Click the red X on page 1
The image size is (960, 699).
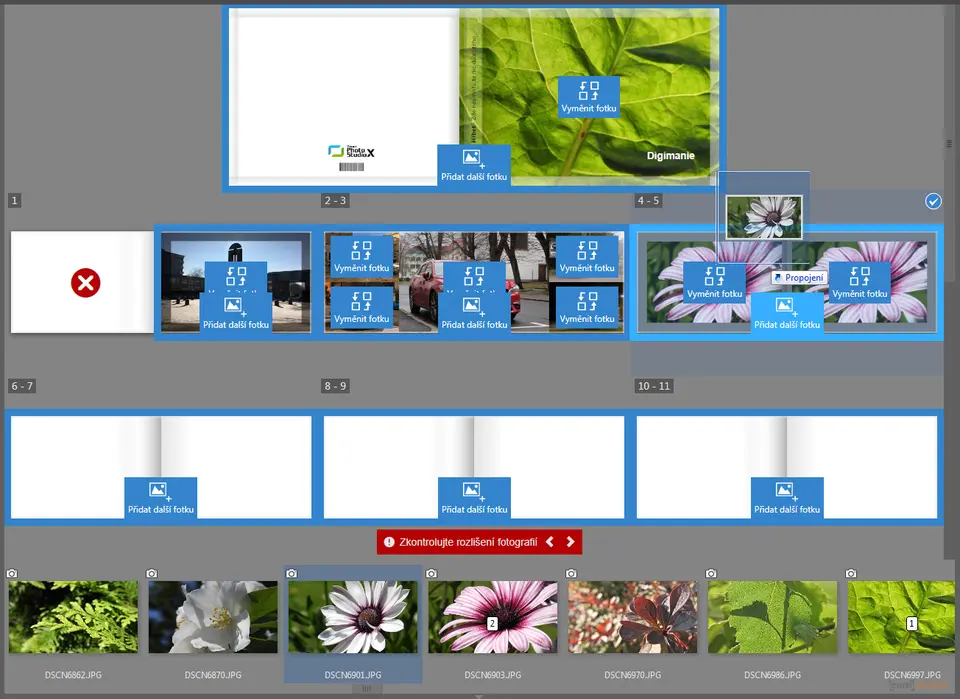(x=86, y=283)
